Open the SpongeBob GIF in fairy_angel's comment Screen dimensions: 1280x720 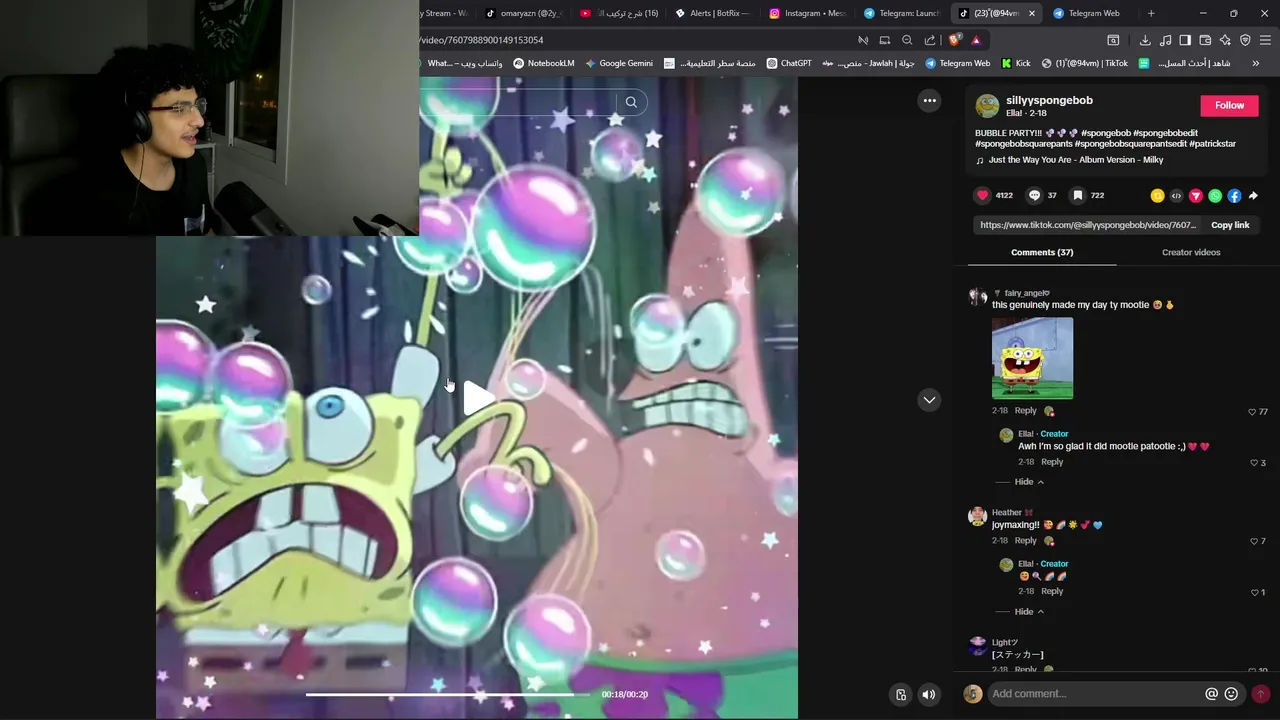[x=1032, y=358]
